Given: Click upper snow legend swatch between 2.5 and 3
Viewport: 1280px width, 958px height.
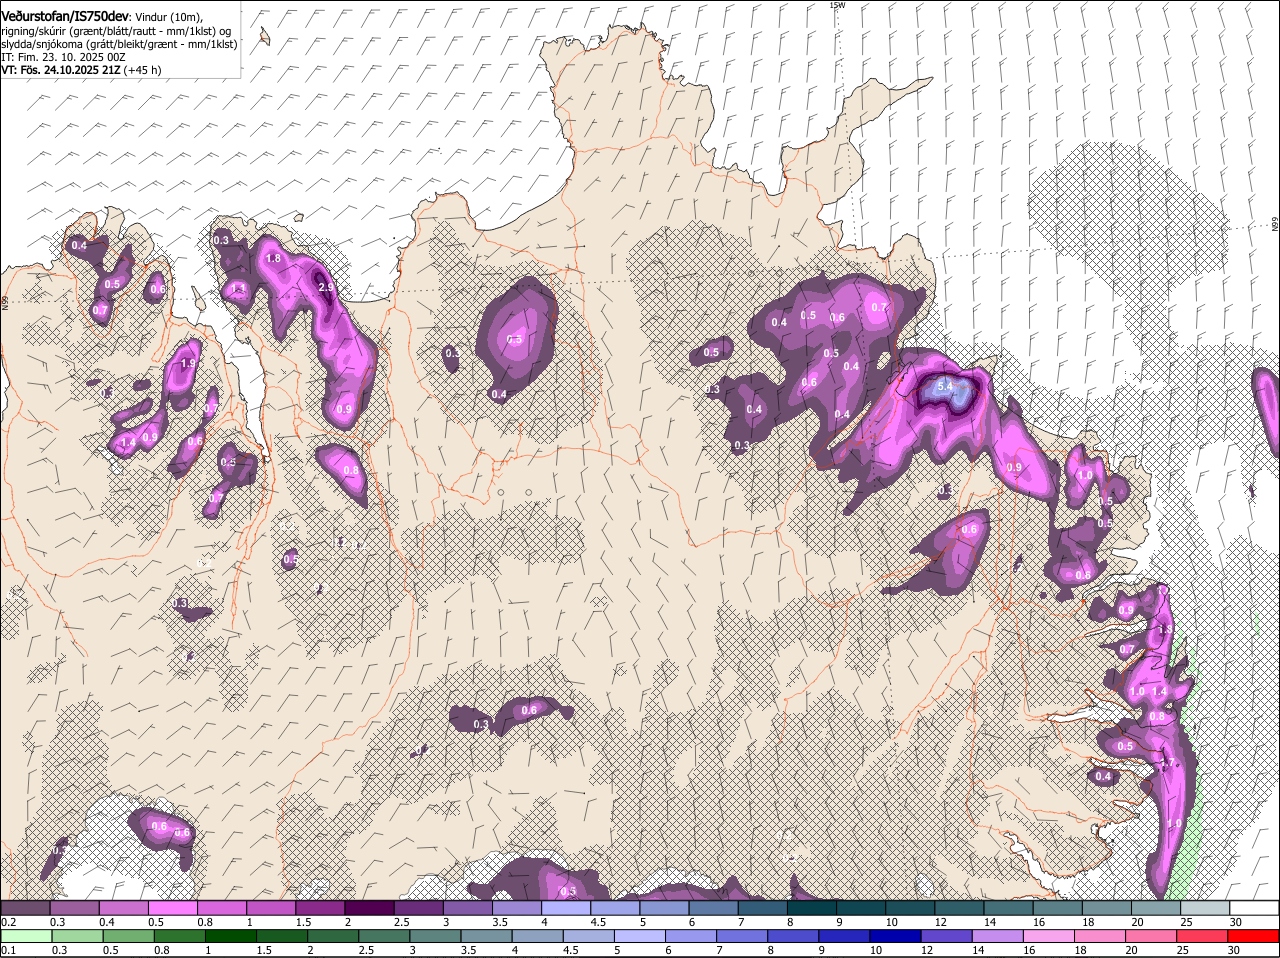Looking at the screenshot, I should tap(419, 908).
